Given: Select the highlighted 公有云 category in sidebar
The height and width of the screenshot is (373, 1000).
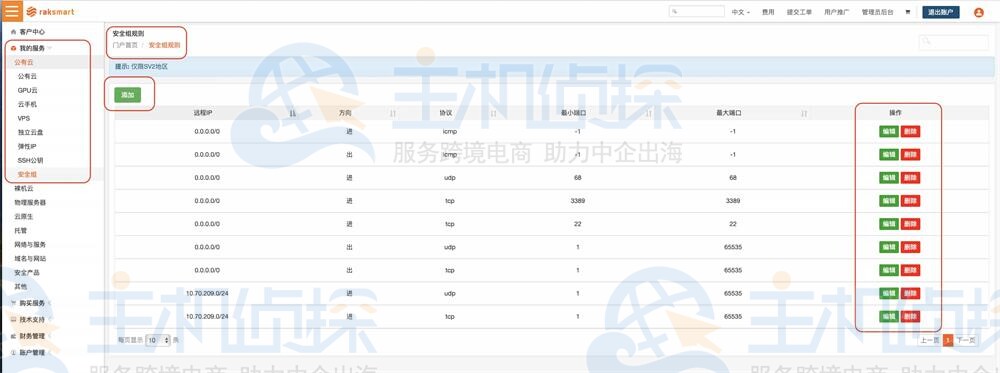Looking at the screenshot, I should pos(24,62).
